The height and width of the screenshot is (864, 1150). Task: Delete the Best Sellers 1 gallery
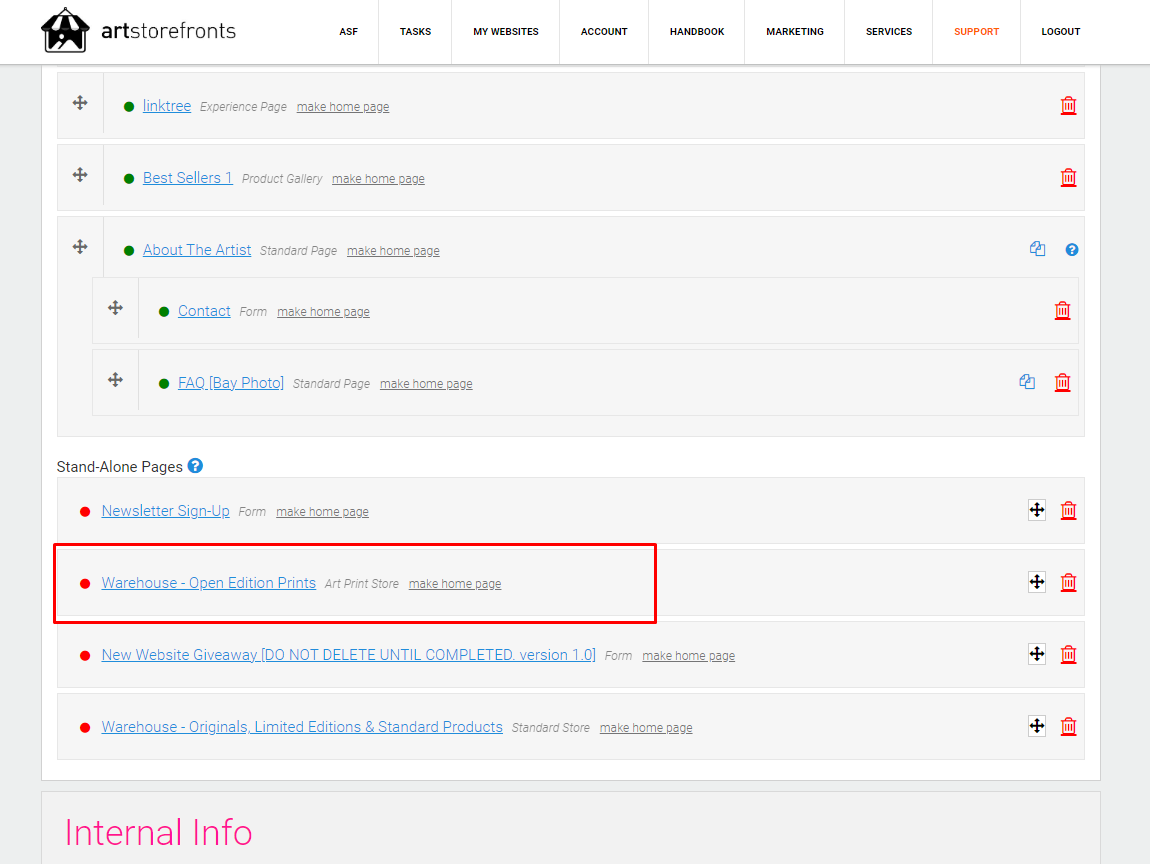[1068, 177]
